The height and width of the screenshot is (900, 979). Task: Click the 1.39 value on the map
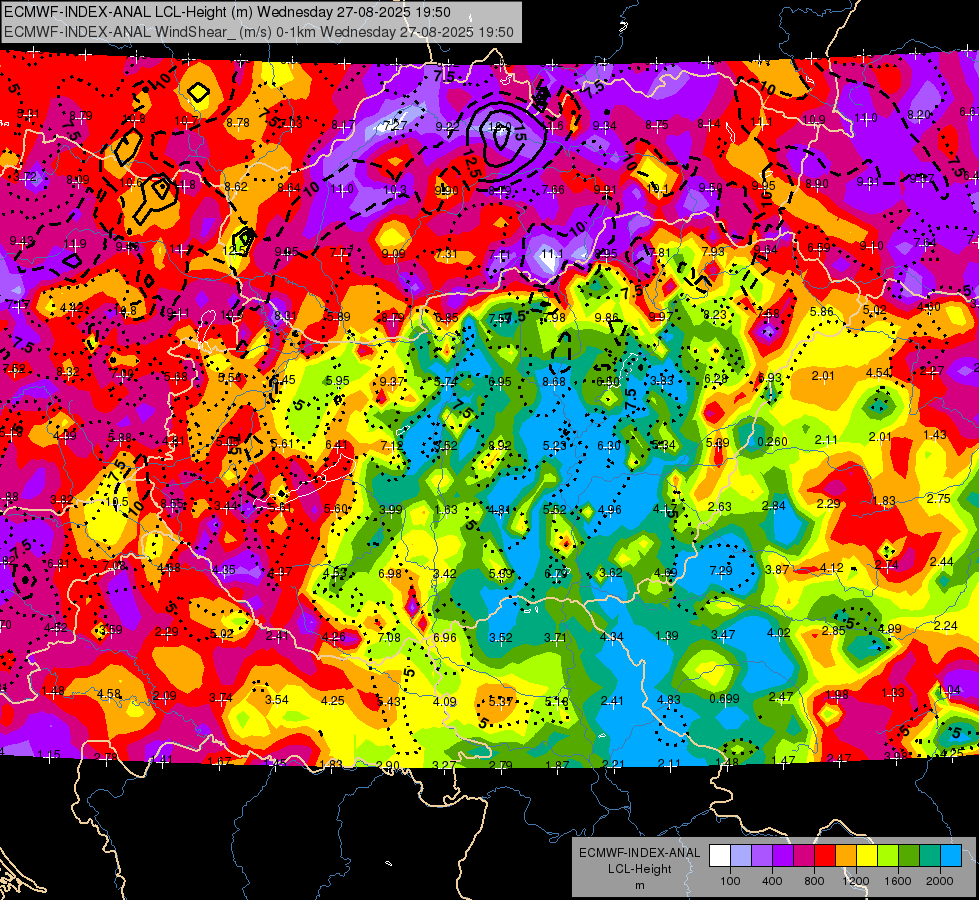pos(667,636)
